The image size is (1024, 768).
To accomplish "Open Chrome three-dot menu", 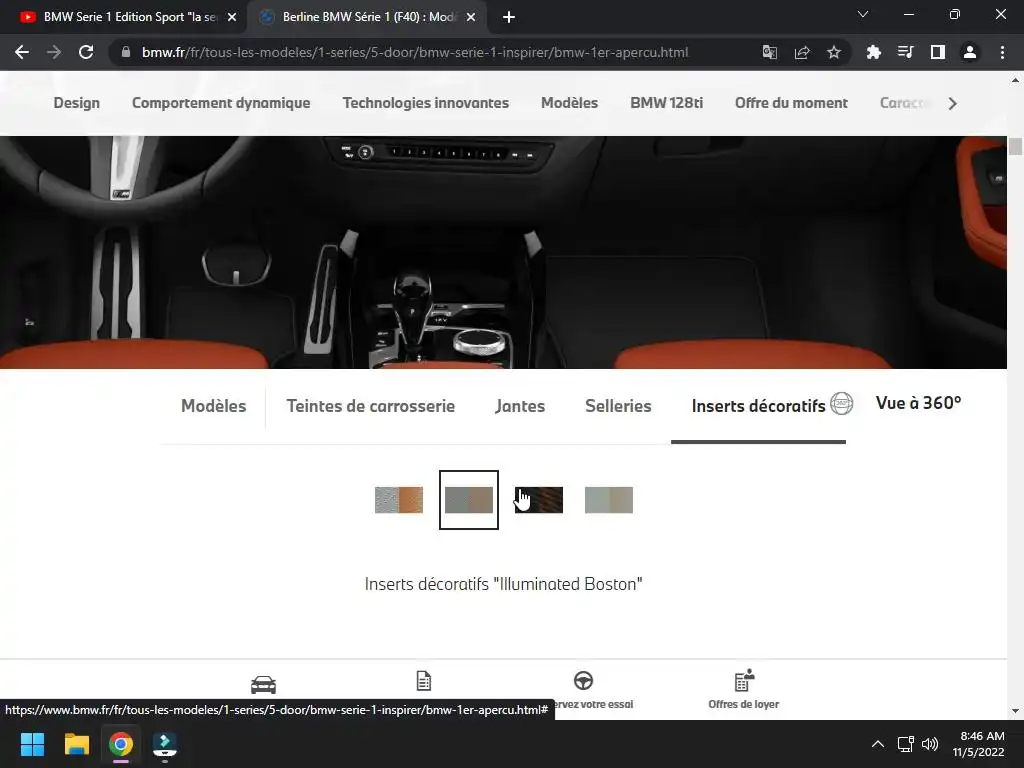I will (1002, 52).
